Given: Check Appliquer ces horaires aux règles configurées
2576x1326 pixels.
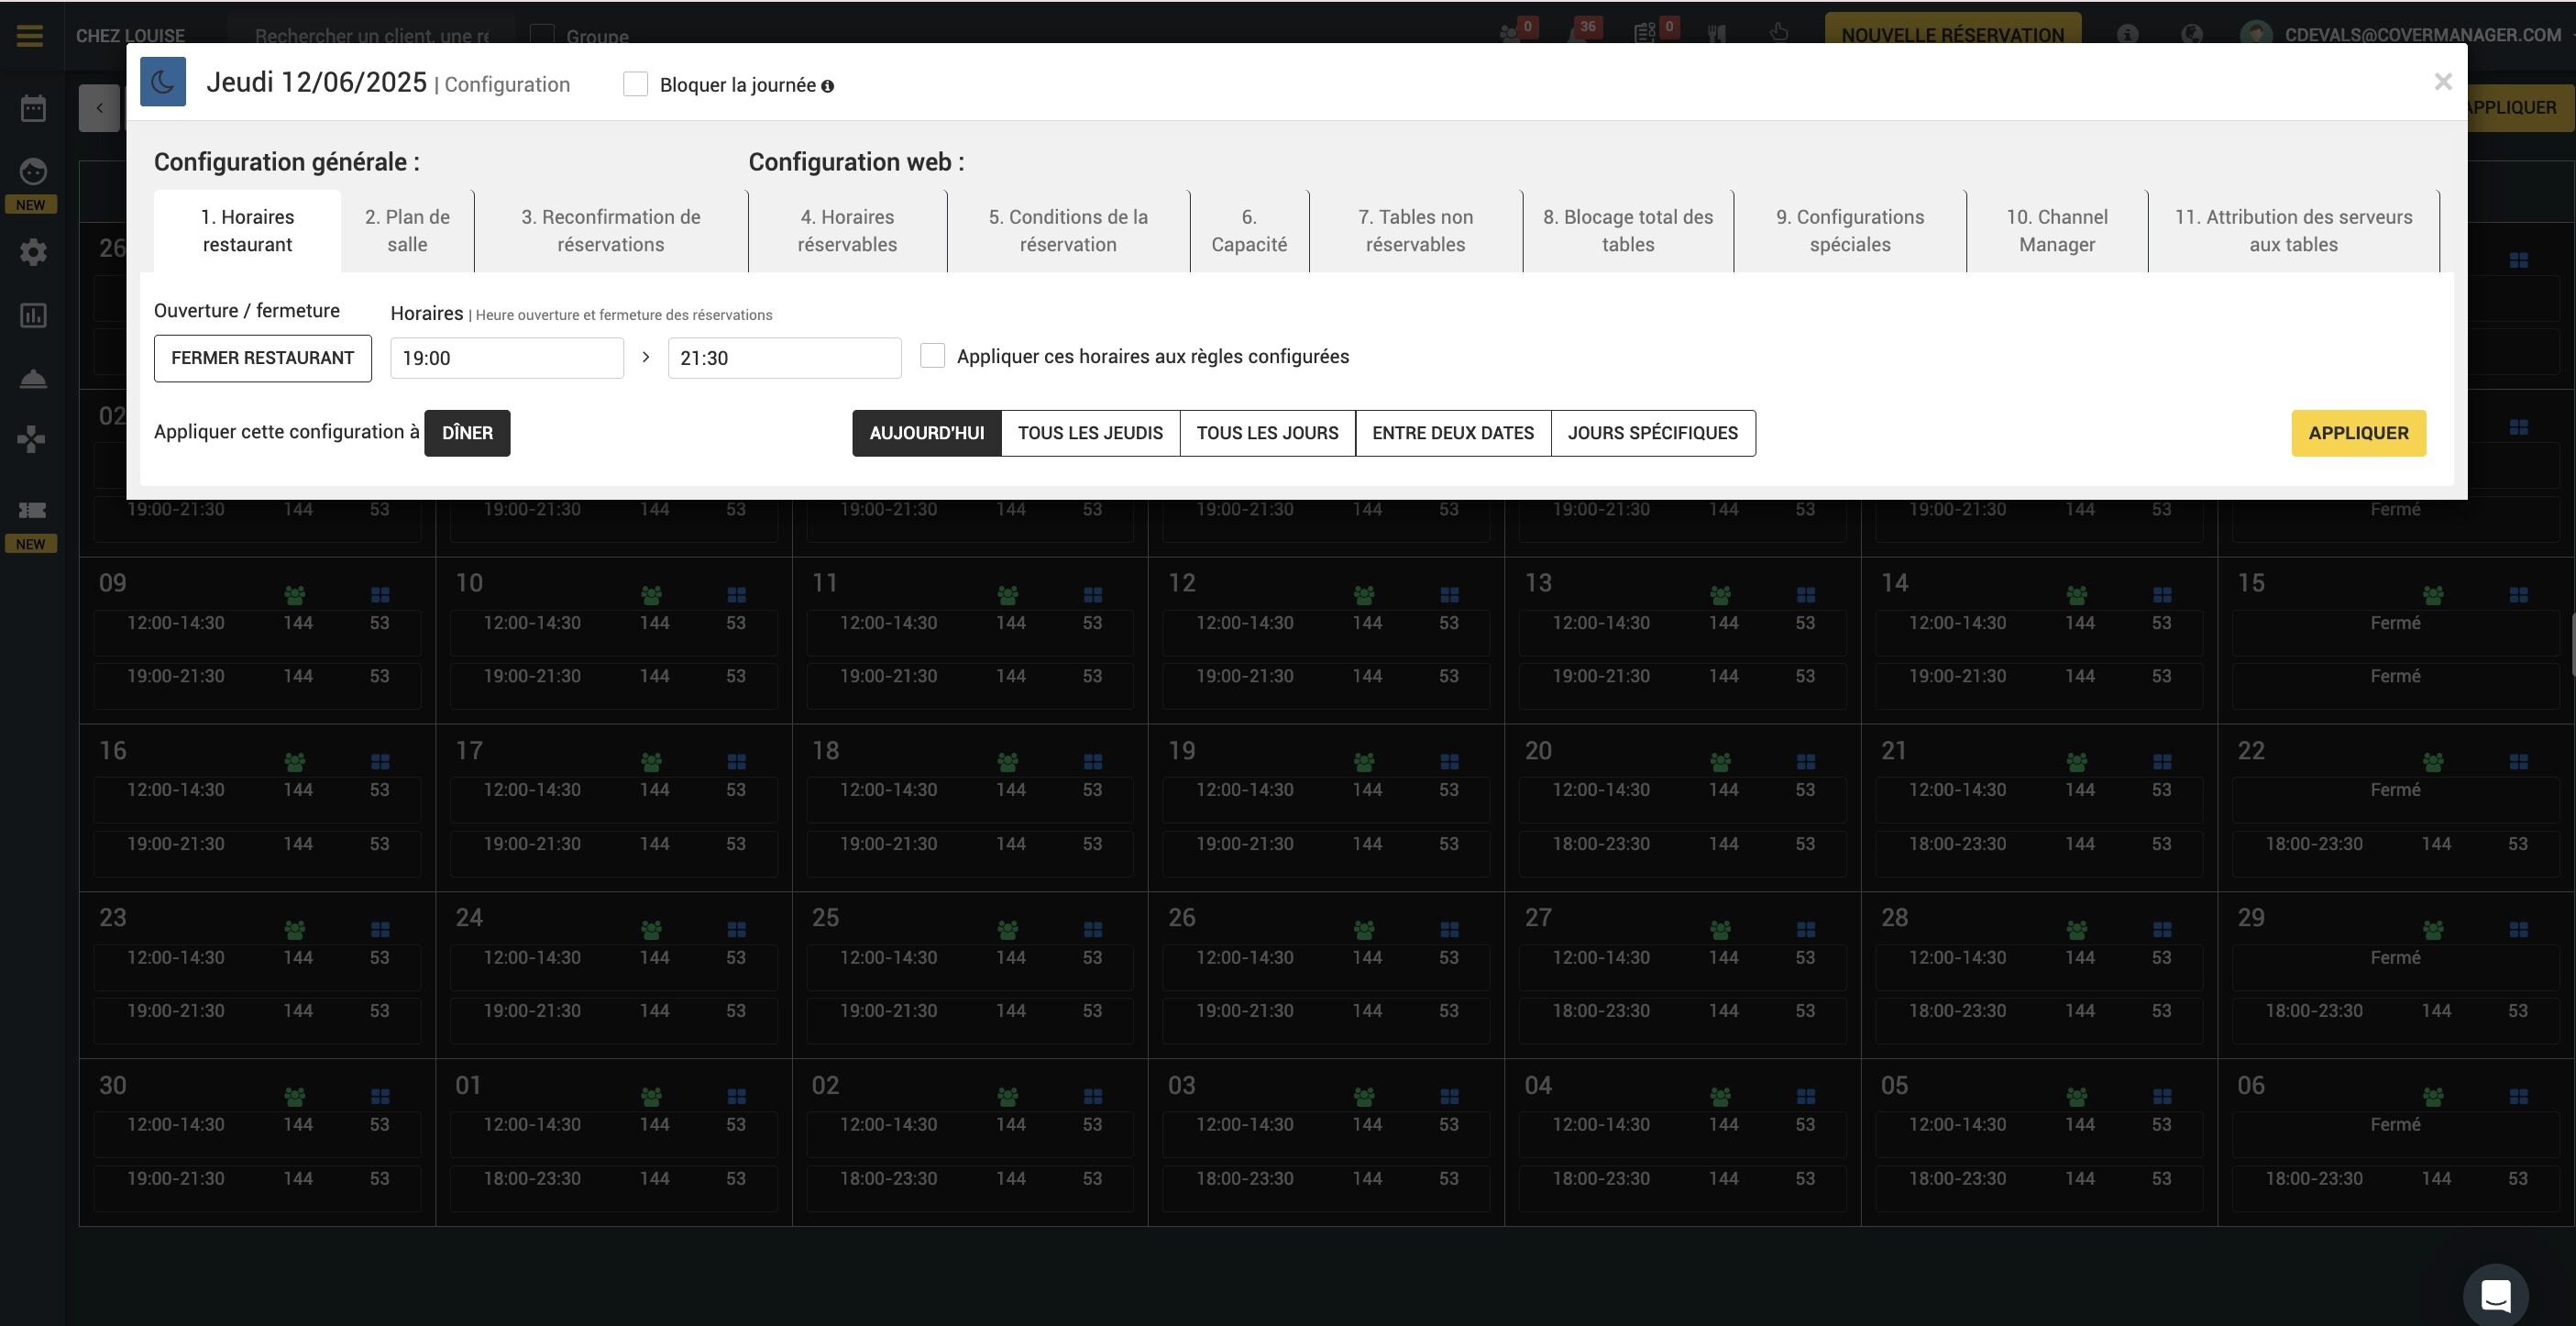Looking at the screenshot, I should coord(932,356).
